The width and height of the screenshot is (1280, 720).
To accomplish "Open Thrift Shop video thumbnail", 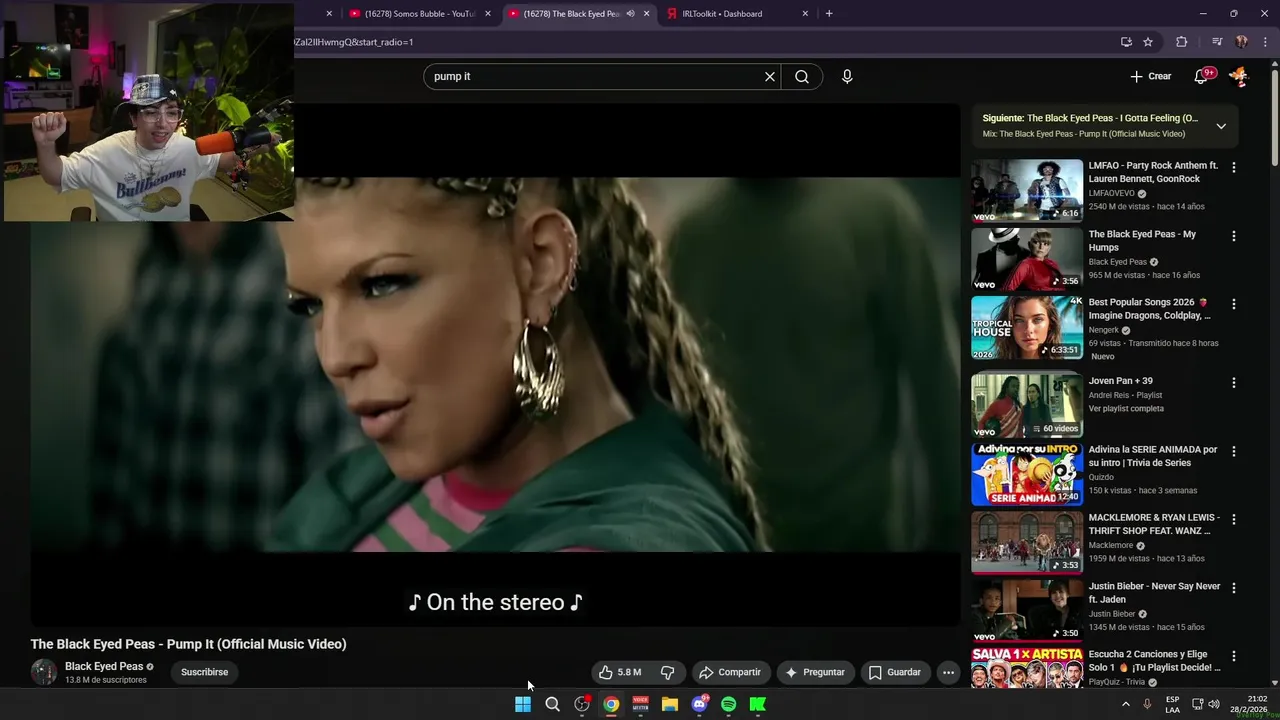I will click(x=1027, y=542).
